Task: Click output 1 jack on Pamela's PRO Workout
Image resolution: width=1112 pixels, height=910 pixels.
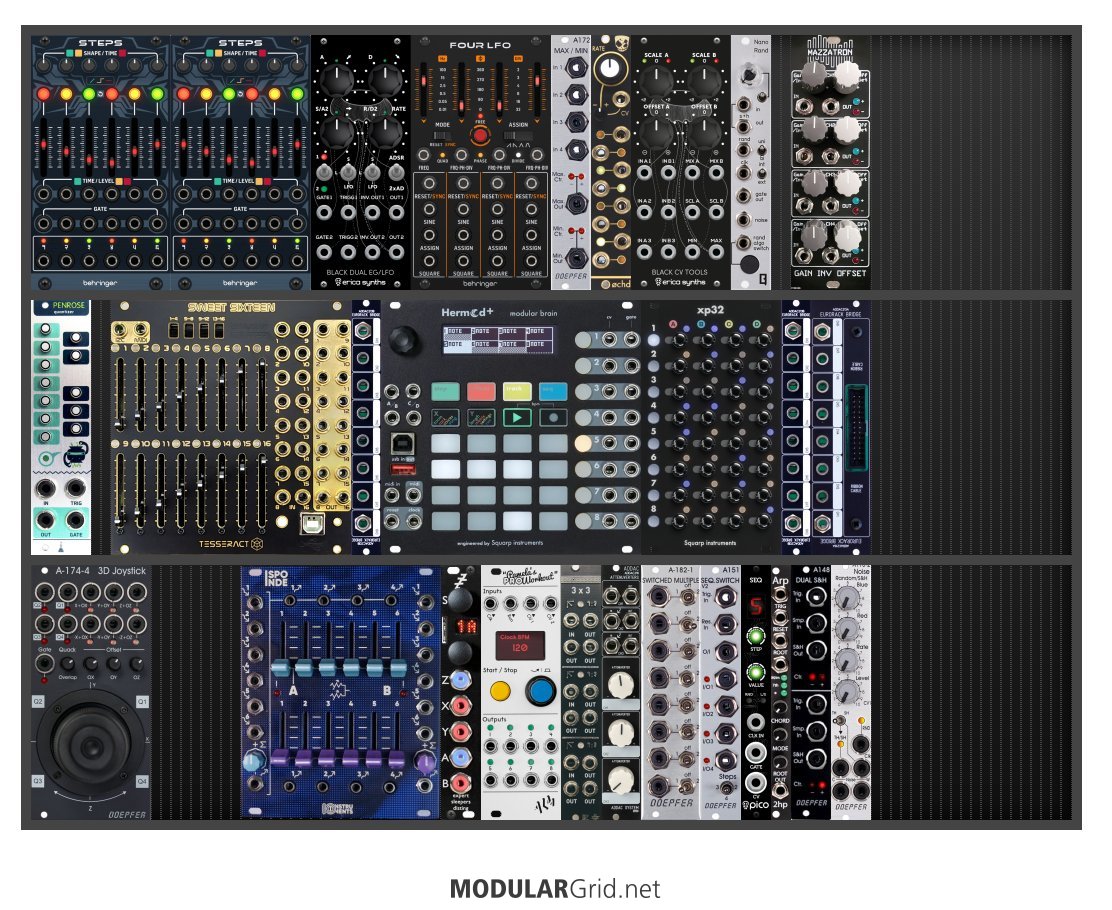Action: point(490,746)
